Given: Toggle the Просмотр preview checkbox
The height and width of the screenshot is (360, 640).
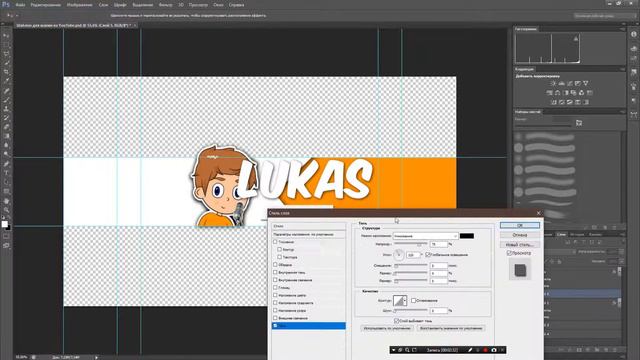Looking at the screenshot, I should [509, 253].
